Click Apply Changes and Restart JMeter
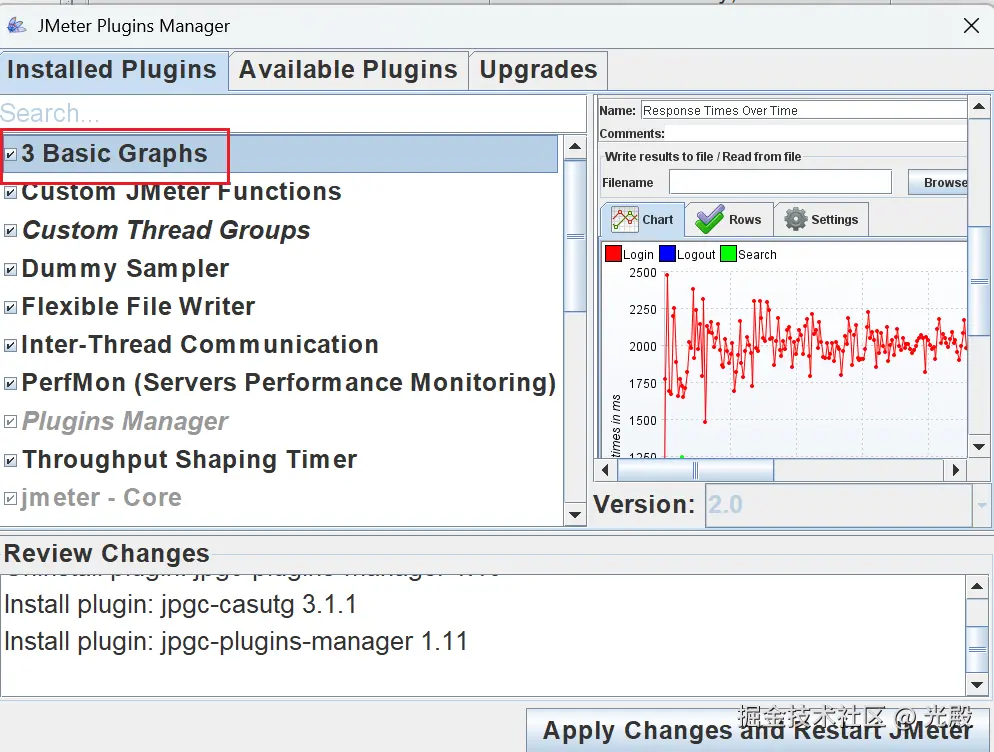994x752 pixels. point(758,730)
